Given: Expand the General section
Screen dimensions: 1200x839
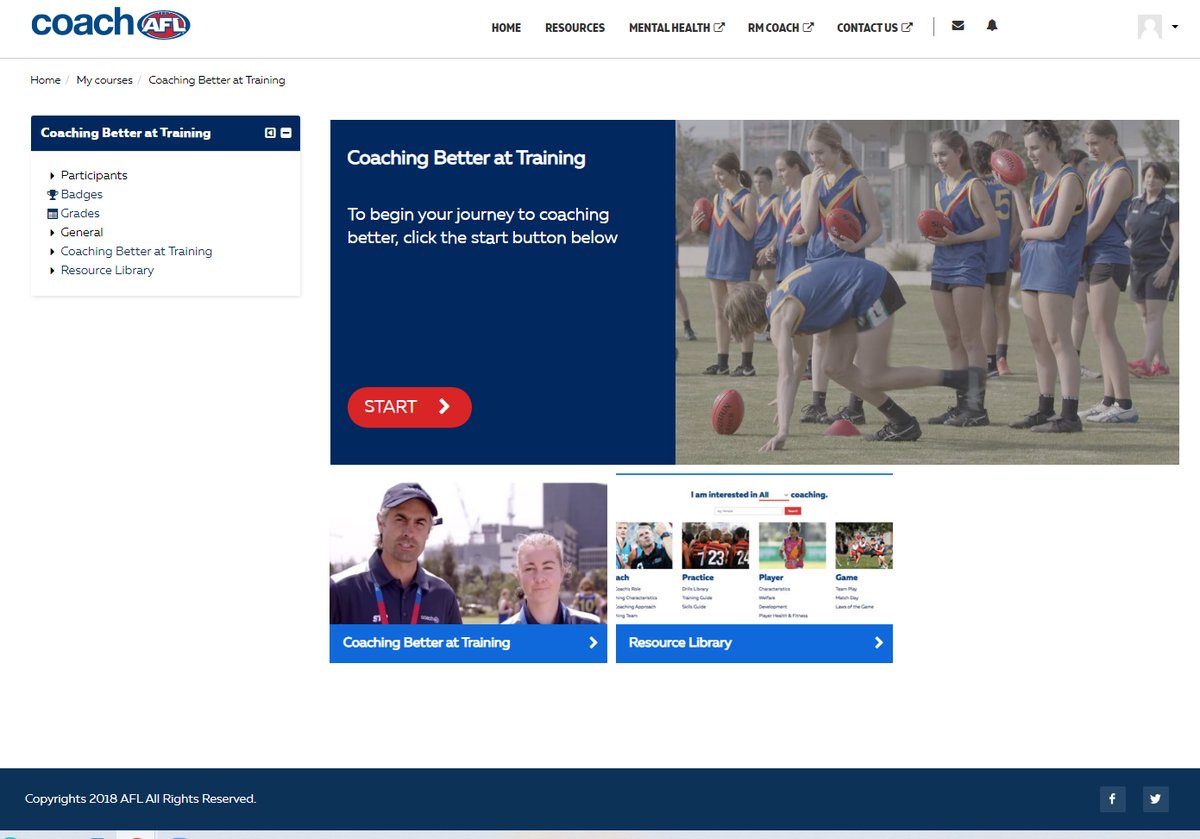Looking at the screenshot, I should point(52,233).
